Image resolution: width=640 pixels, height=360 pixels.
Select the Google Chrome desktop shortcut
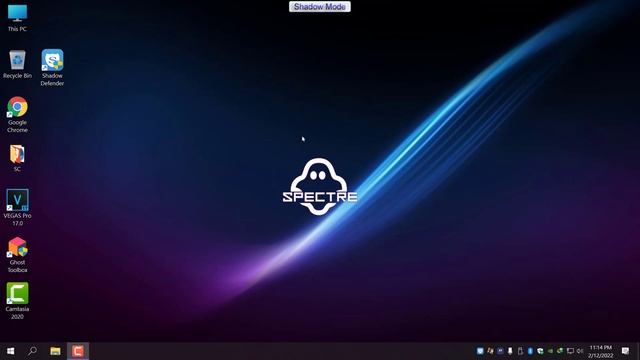point(17,115)
